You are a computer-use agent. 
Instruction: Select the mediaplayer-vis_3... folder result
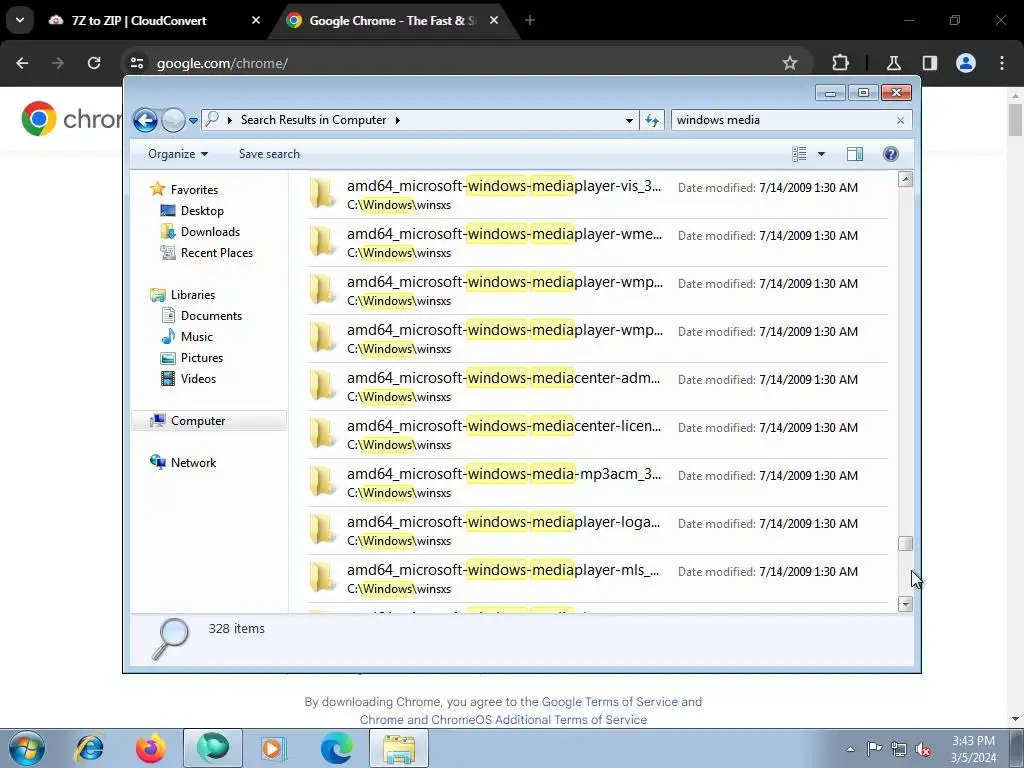598,195
